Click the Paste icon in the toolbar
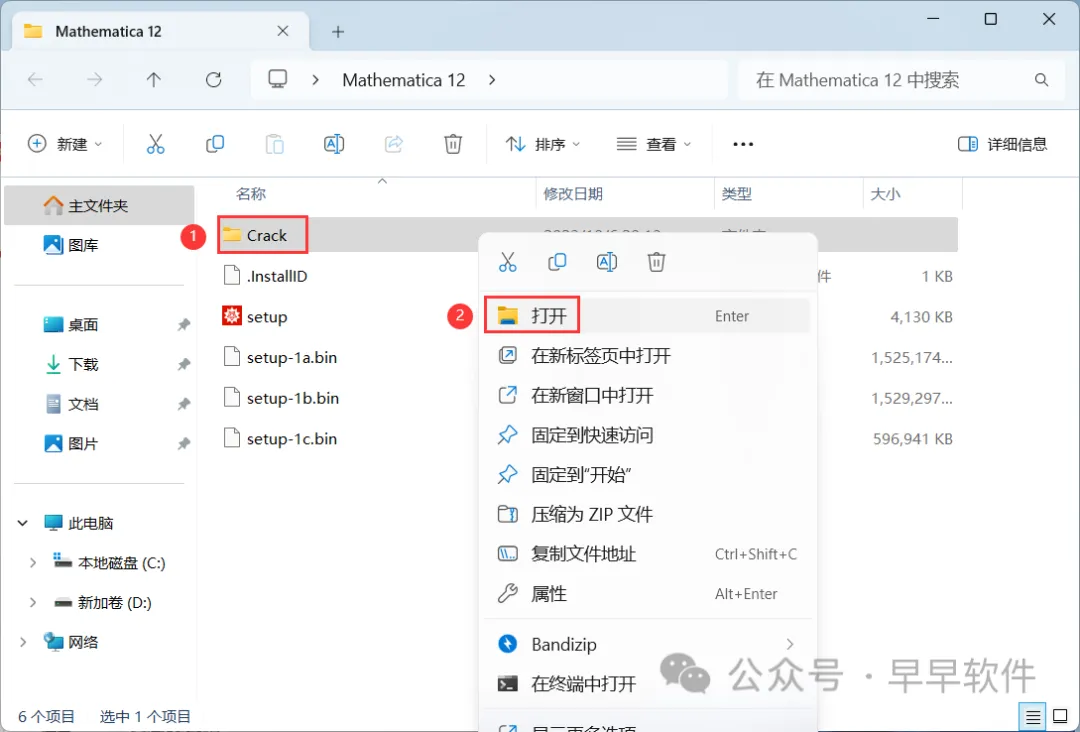This screenshot has width=1080, height=732. coord(274,144)
